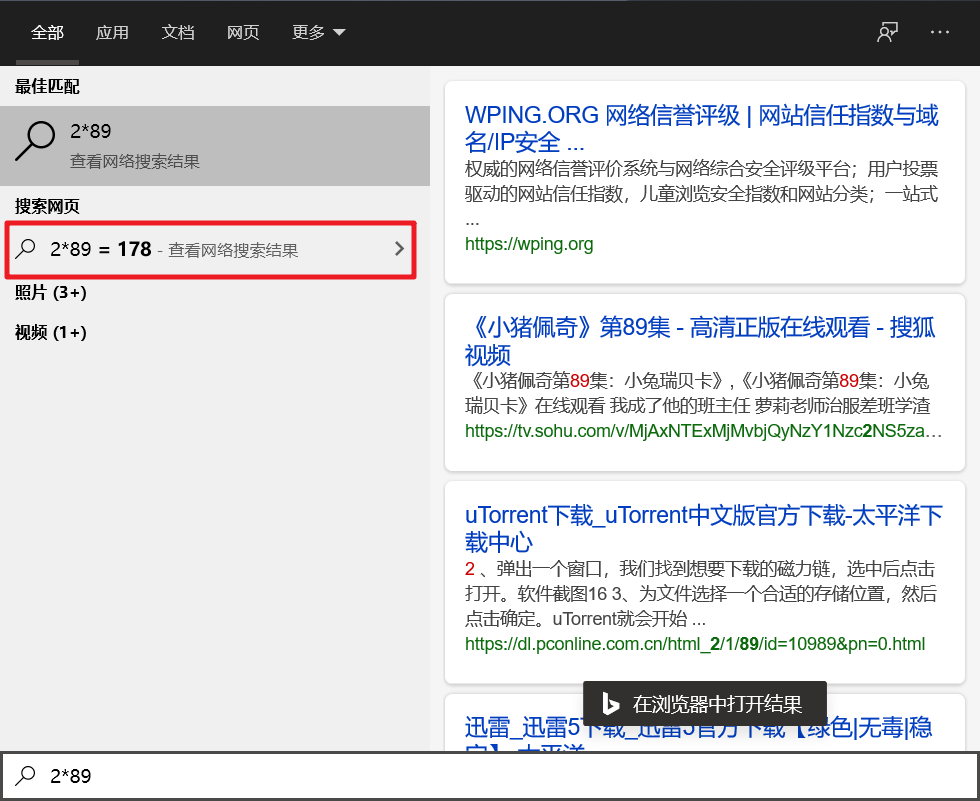Expand the arrow next to 2*89 = 178
This screenshot has height=801, width=980.
[399, 249]
